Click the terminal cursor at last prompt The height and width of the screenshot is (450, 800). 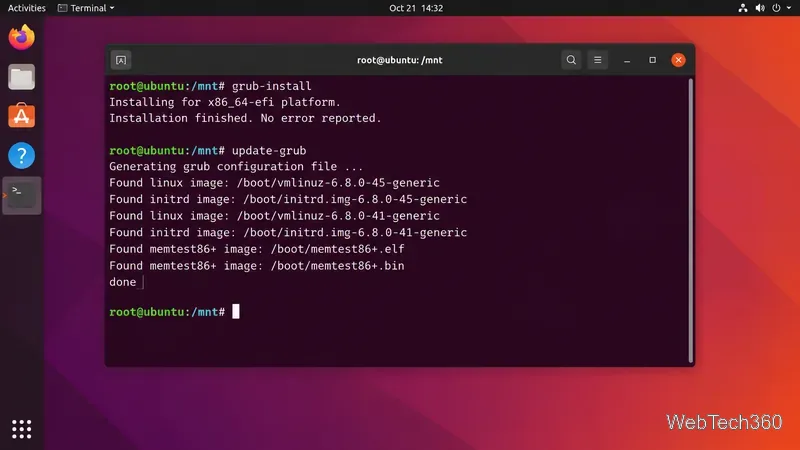[236, 311]
